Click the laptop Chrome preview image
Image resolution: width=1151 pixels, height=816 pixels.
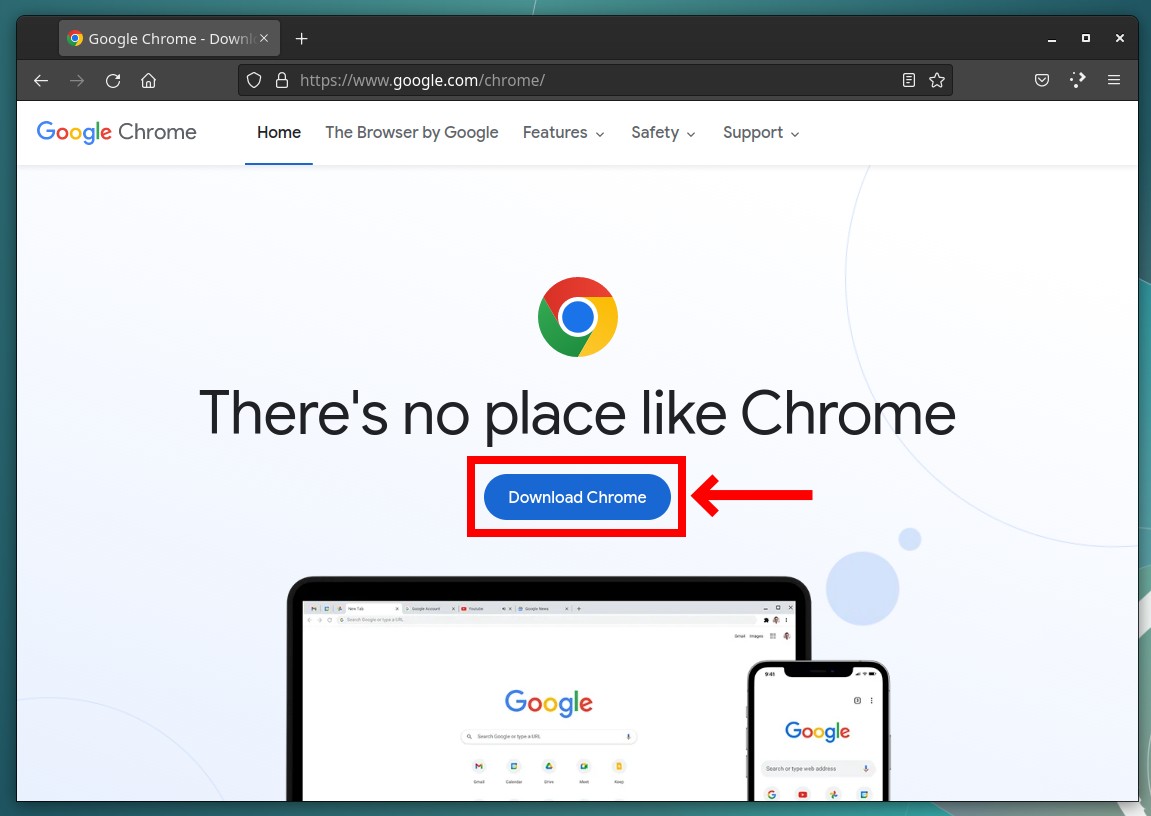pos(549,689)
